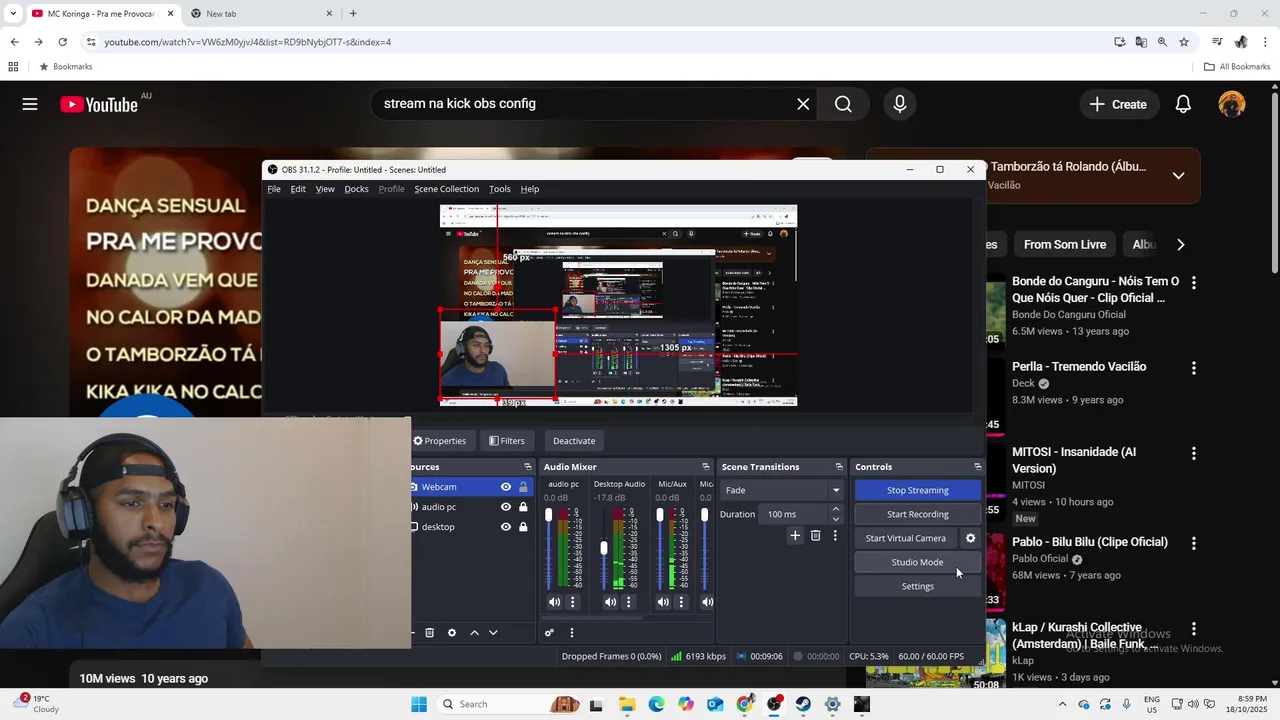Undock the Audio Mixer panel
1280x720 pixels.
click(706, 467)
